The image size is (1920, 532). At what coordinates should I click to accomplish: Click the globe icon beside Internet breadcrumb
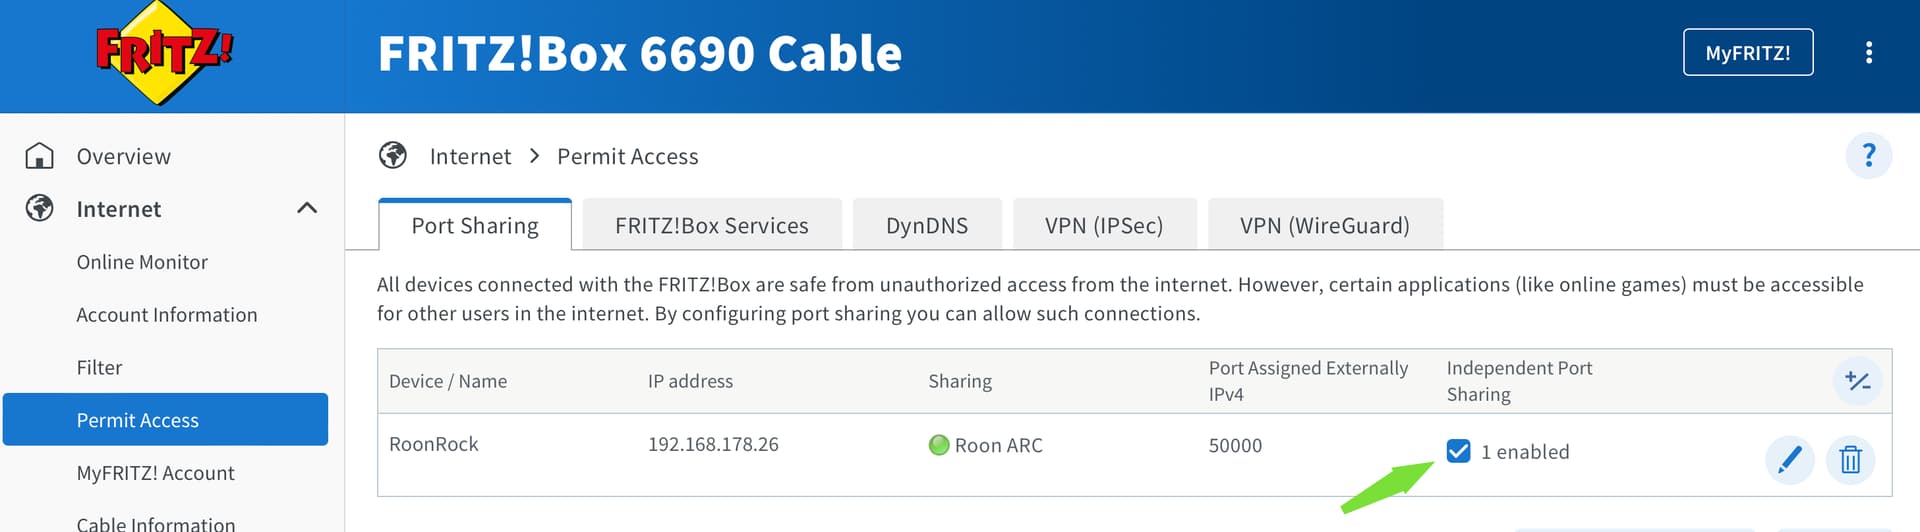[x=393, y=156]
